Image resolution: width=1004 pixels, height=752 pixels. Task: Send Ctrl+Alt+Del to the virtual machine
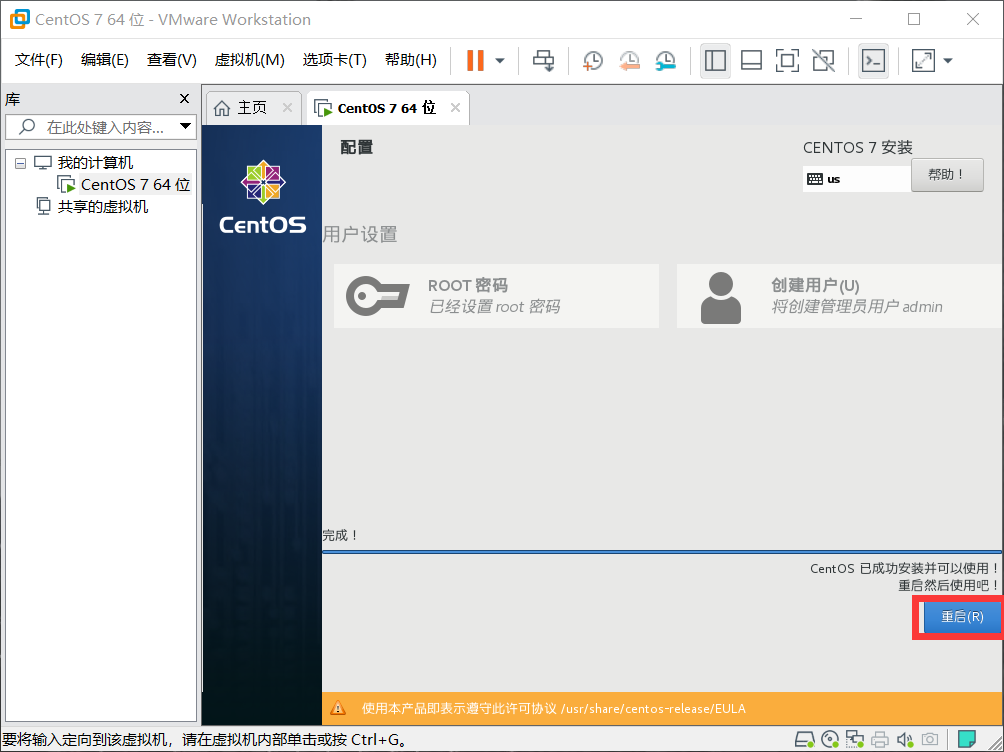pyautogui.click(x=544, y=61)
